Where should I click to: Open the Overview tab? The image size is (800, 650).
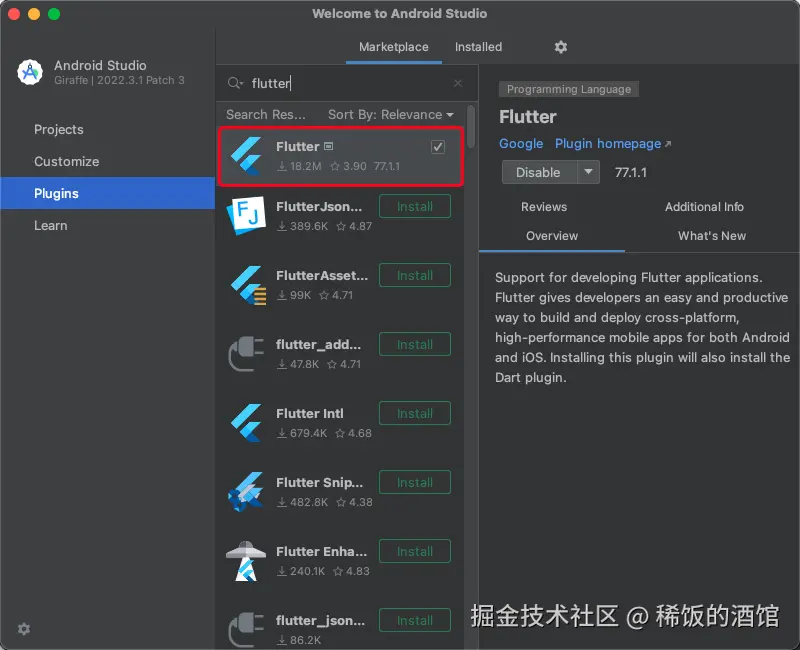[552, 236]
